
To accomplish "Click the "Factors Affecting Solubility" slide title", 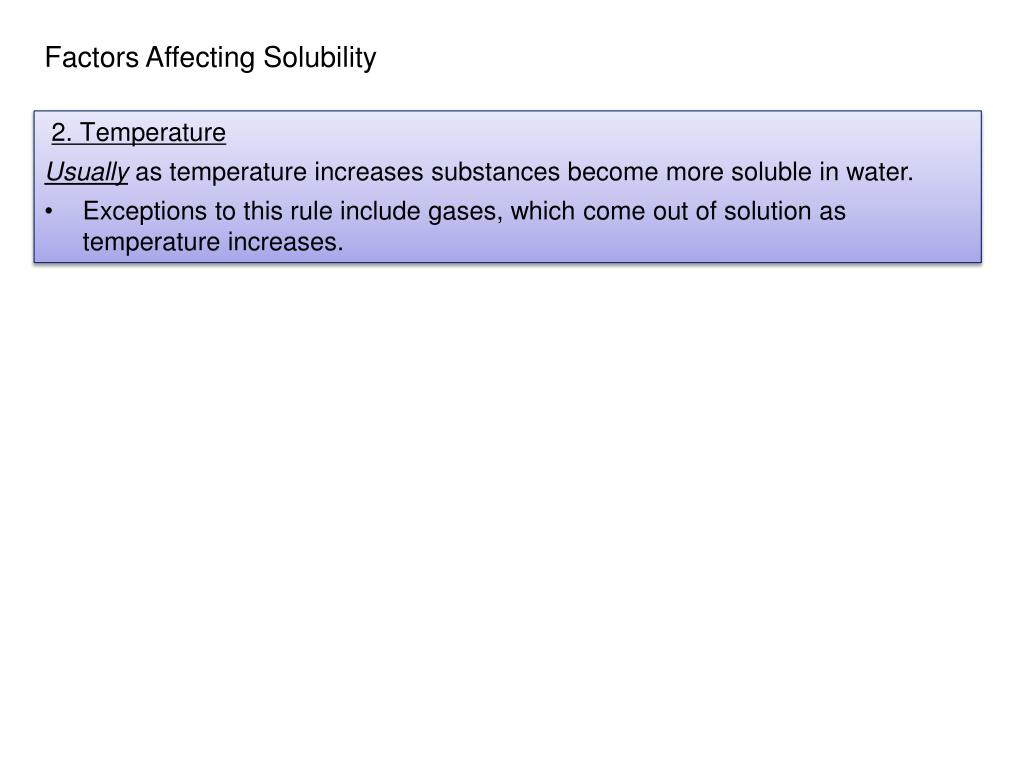I will (210, 58).
